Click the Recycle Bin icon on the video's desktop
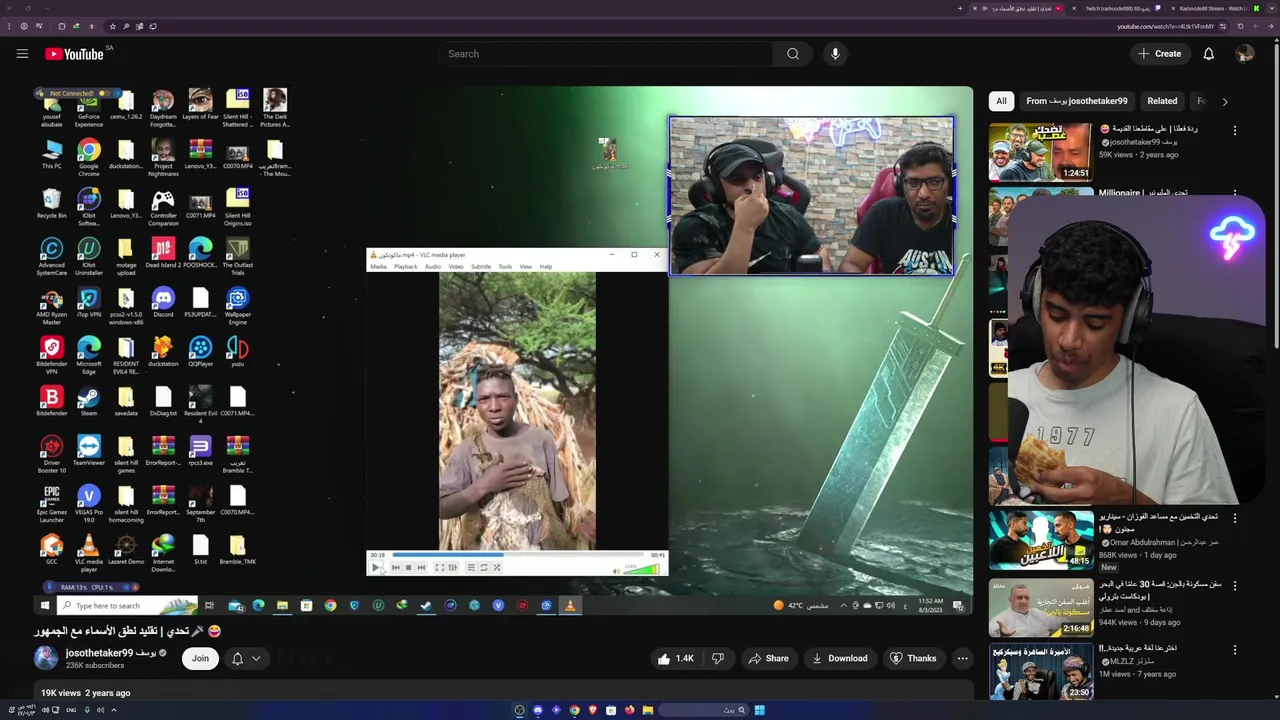The width and height of the screenshot is (1280, 720). (51, 200)
